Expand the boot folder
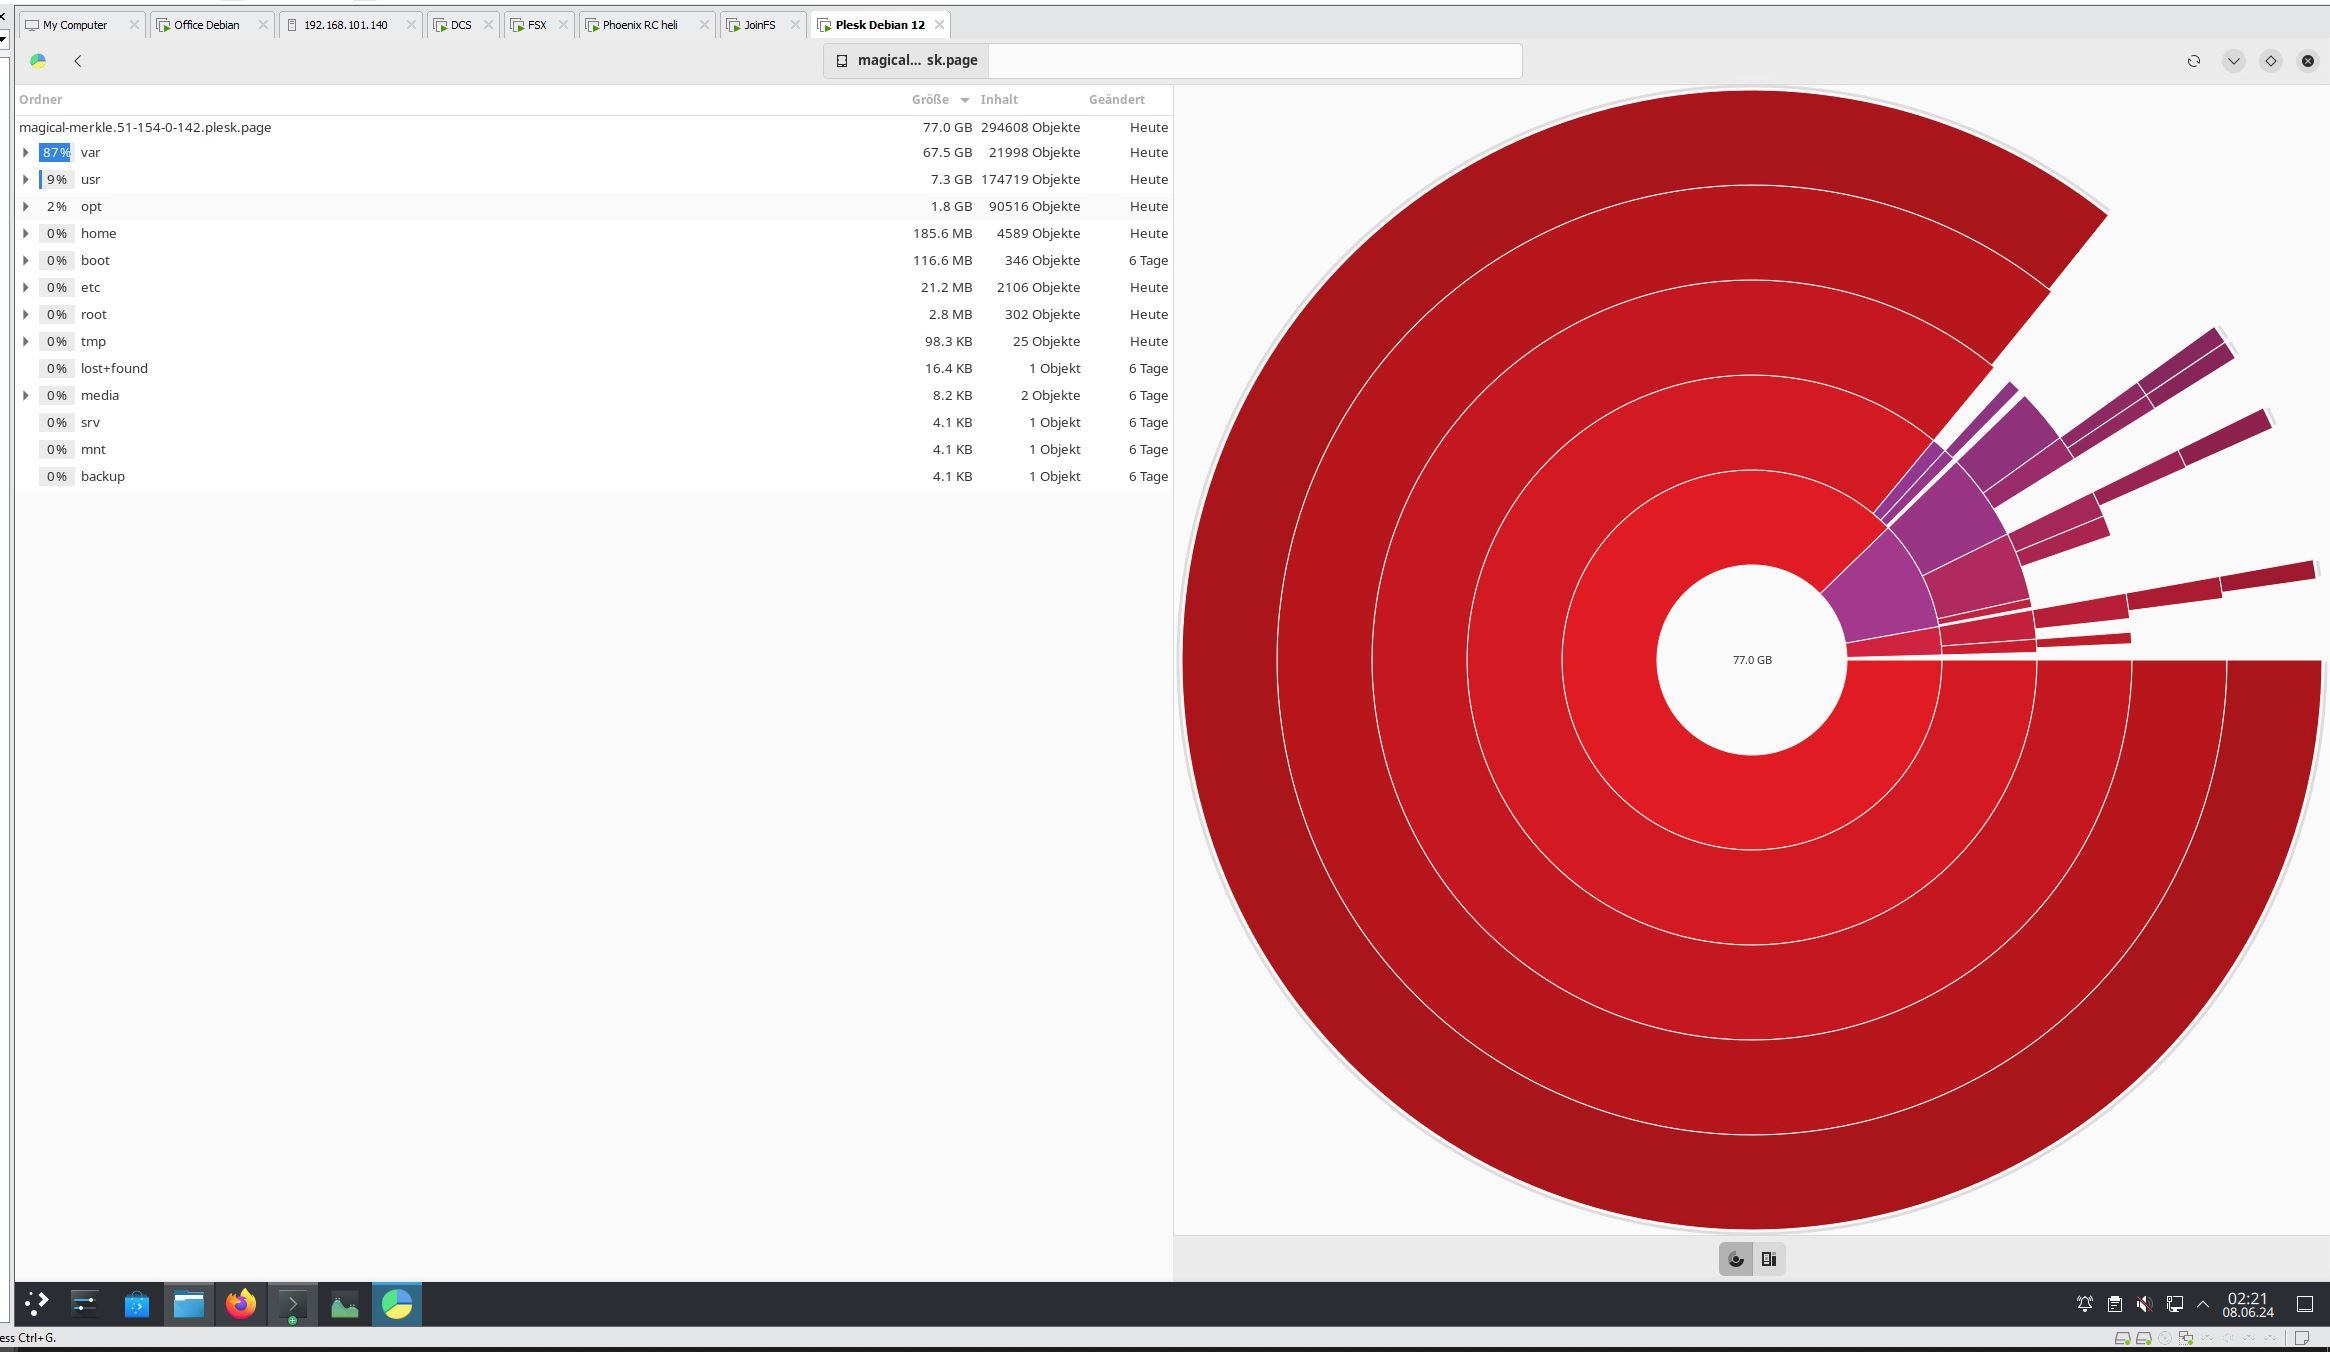Image resolution: width=2330 pixels, height=1352 pixels. [x=26, y=261]
